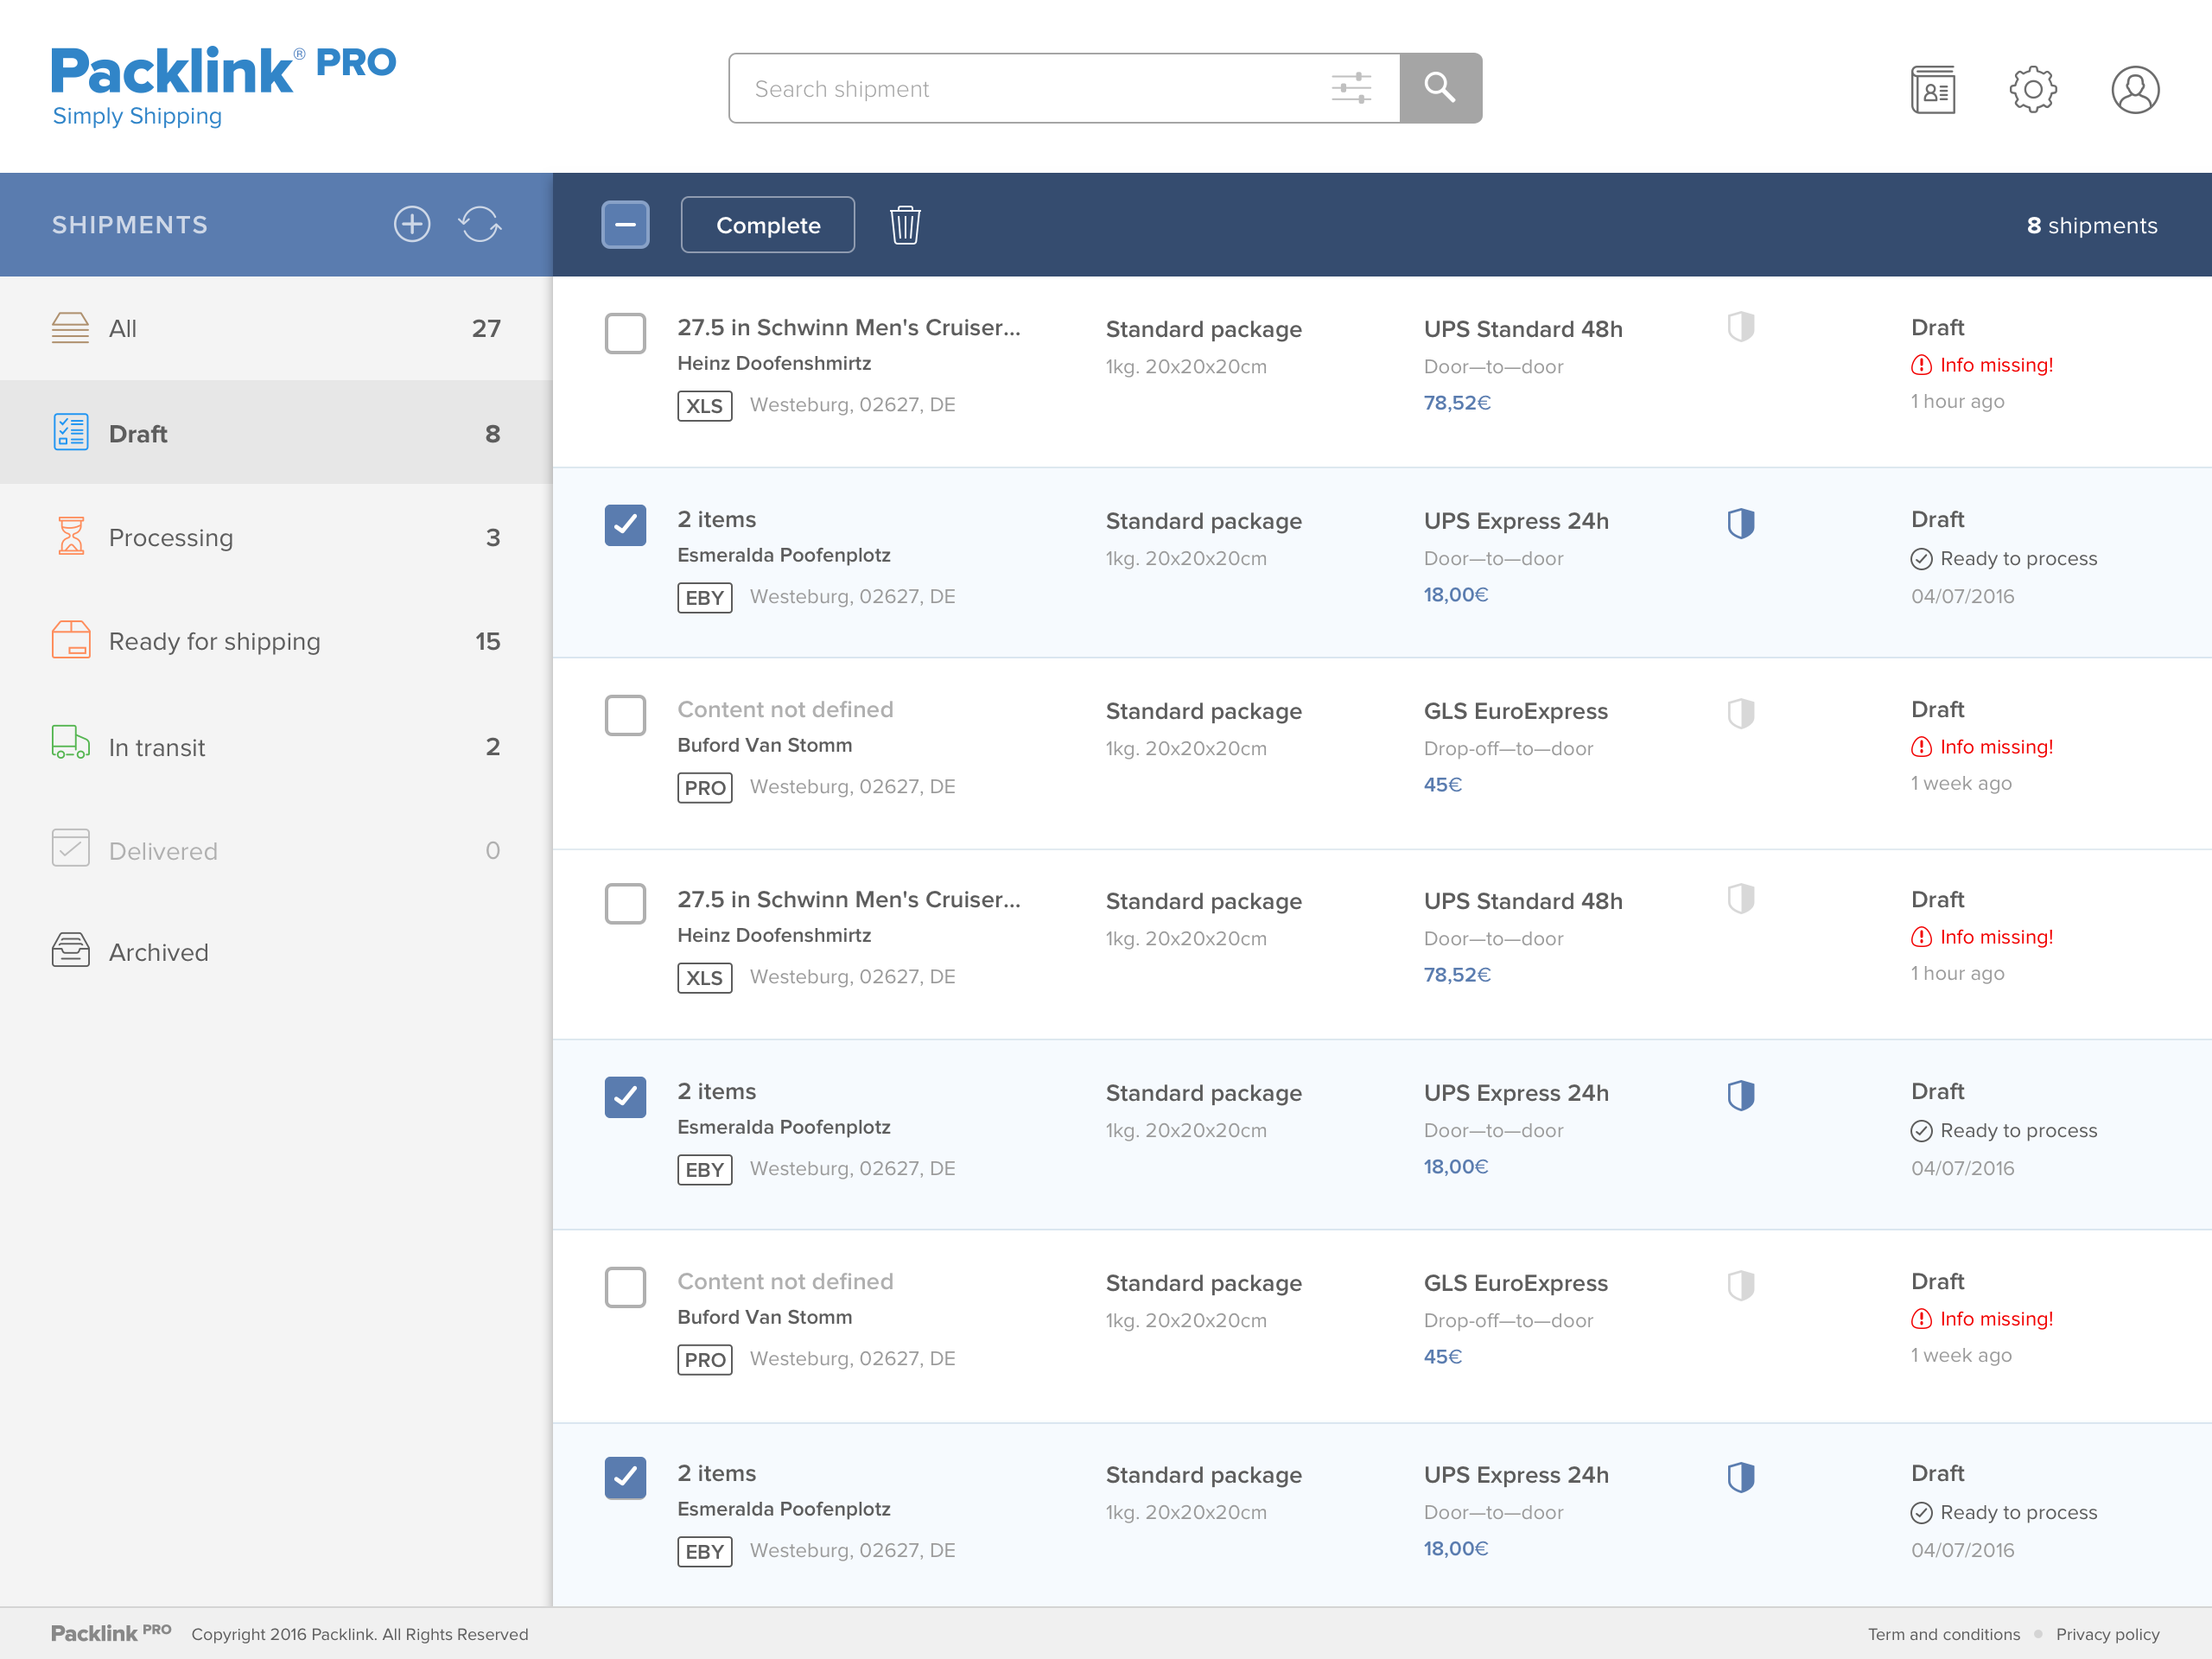Open the Privacy policy link

pos(2107,1634)
